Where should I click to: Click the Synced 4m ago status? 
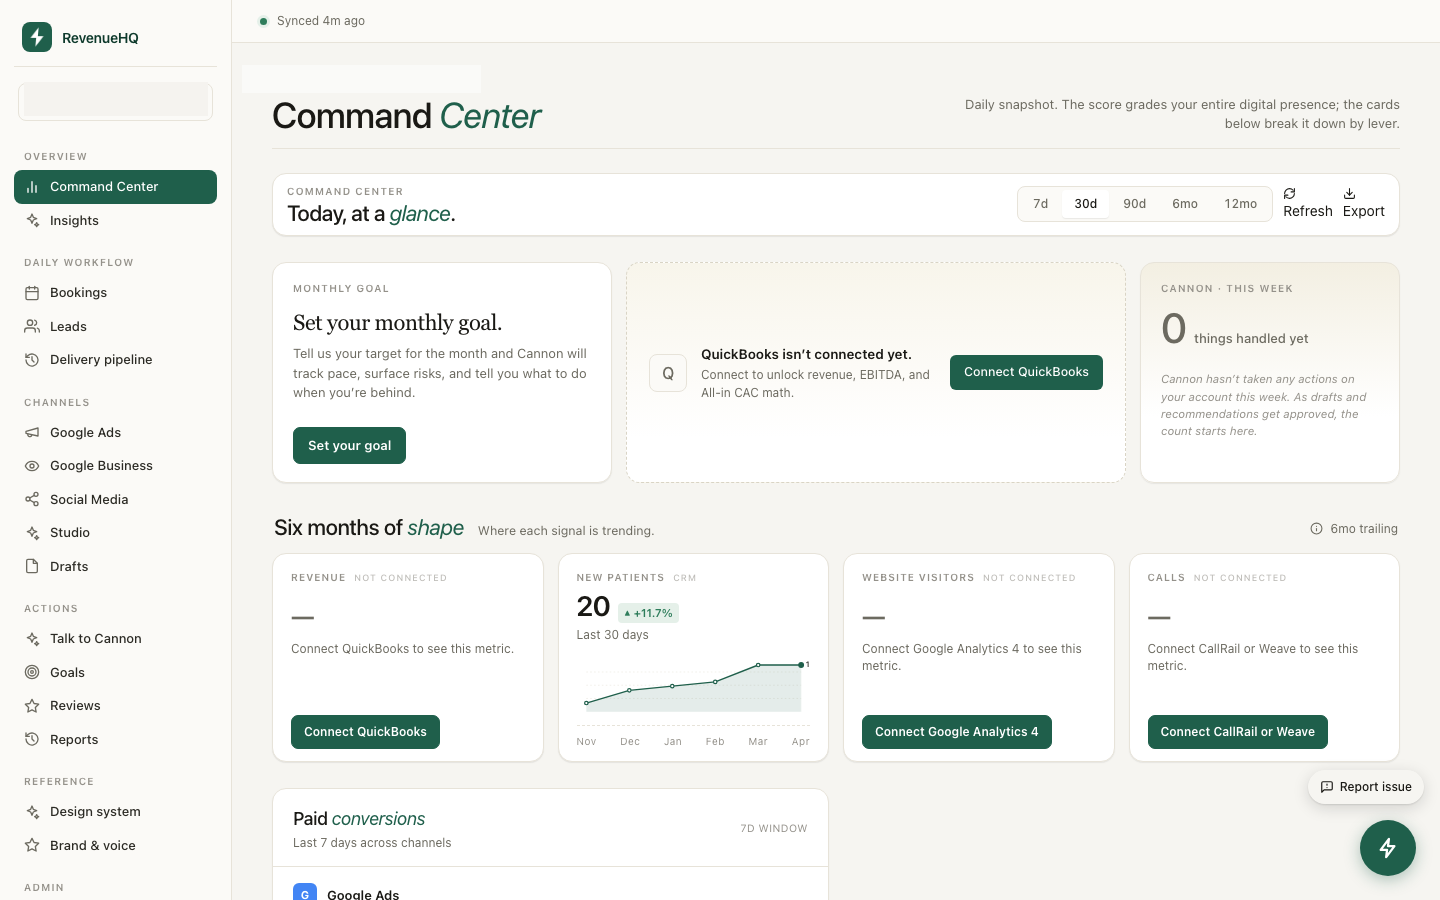coord(312,21)
